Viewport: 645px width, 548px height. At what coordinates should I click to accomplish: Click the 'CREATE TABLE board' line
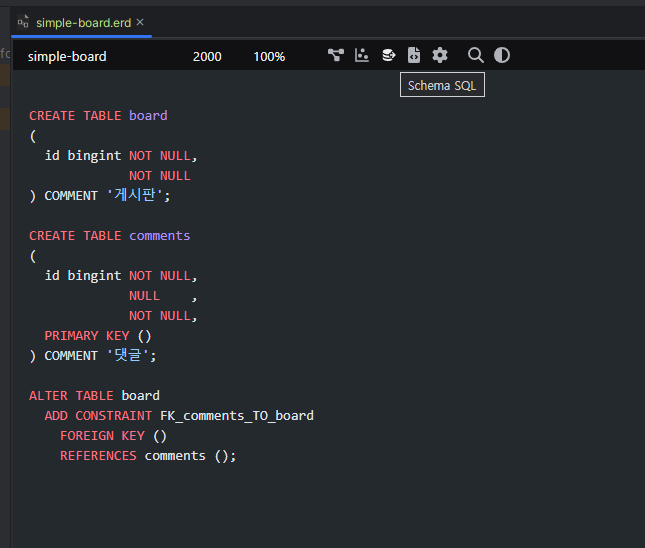tap(98, 116)
